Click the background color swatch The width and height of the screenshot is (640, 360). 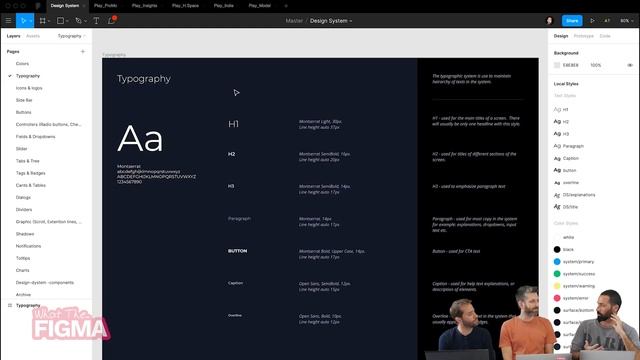[557, 65]
